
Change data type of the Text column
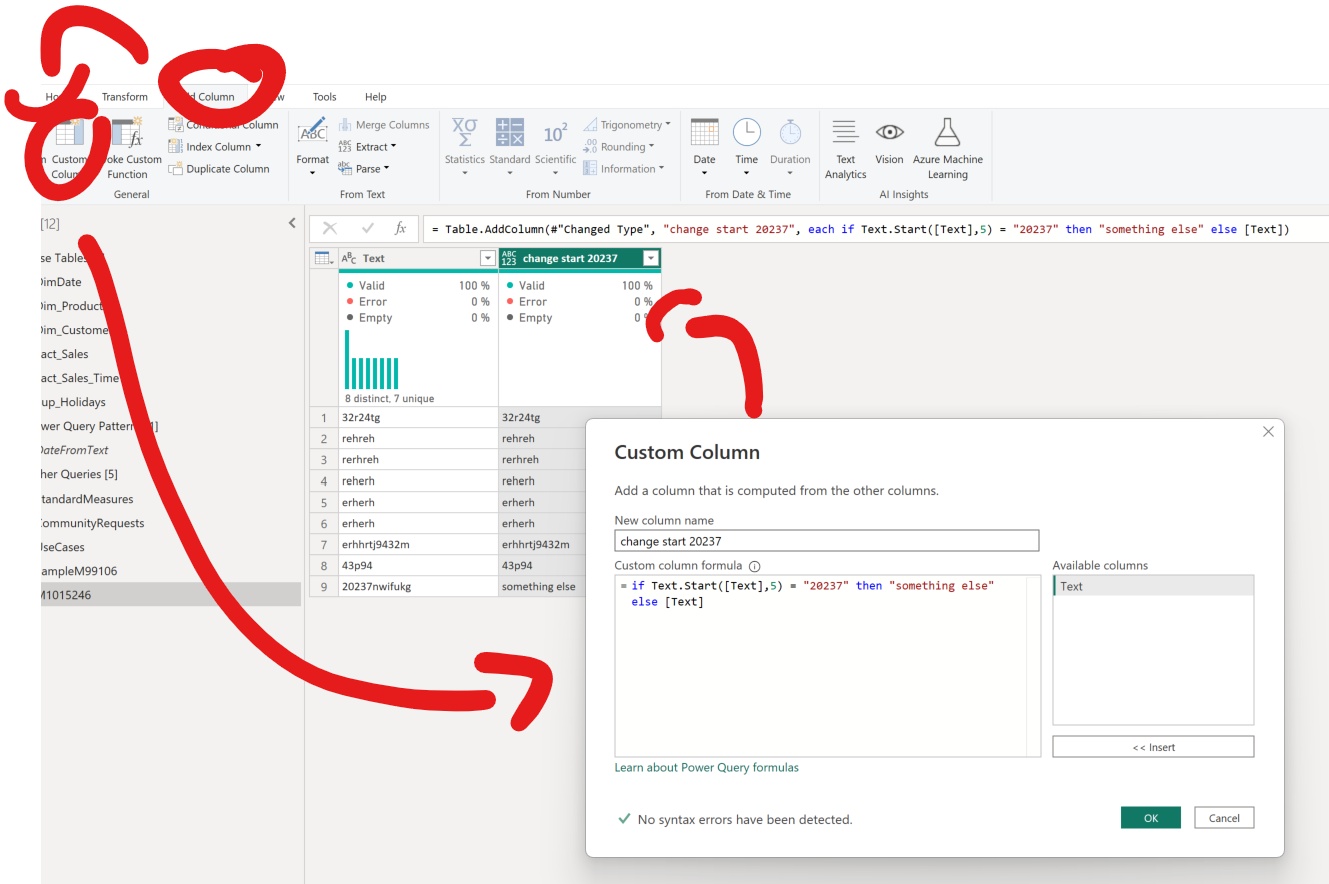coord(349,258)
